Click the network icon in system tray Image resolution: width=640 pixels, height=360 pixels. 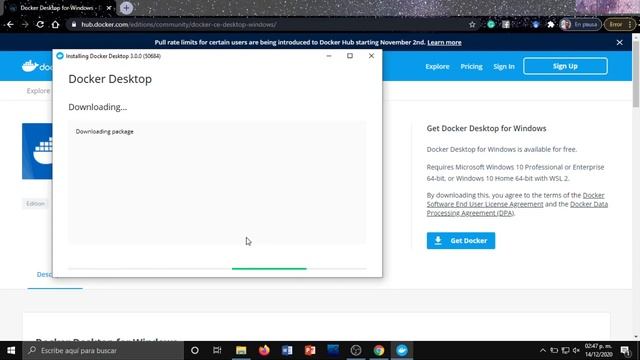tap(565, 350)
